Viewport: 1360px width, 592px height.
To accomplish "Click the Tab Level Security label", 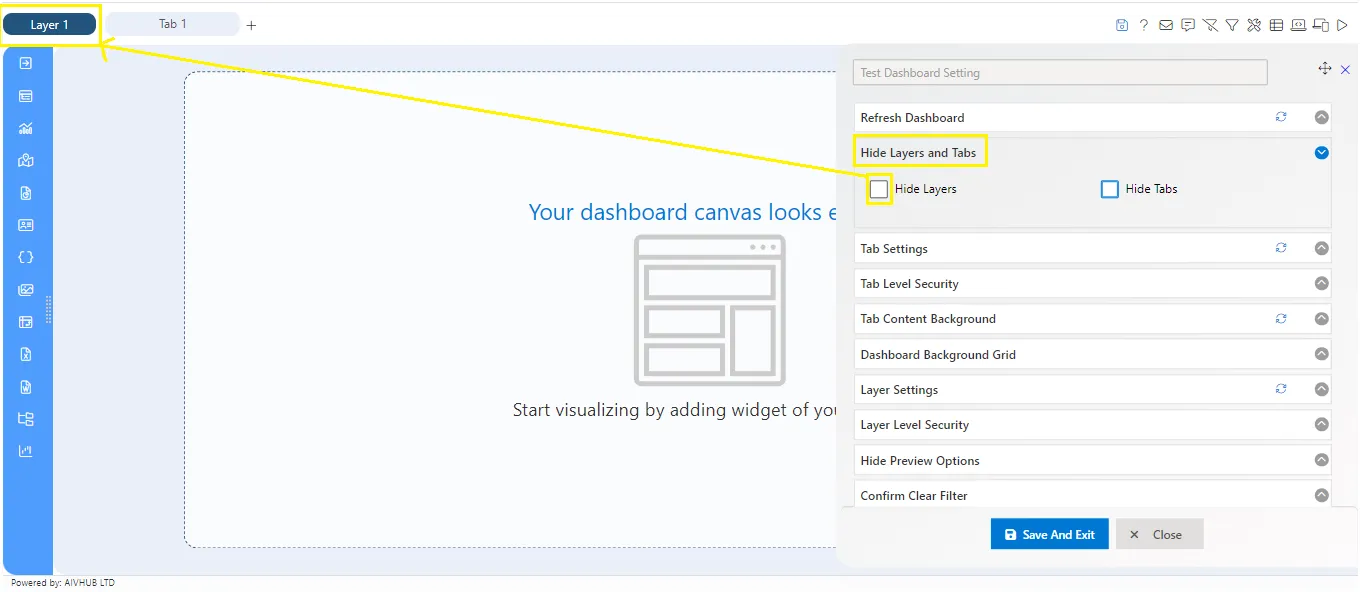I will point(909,284).
